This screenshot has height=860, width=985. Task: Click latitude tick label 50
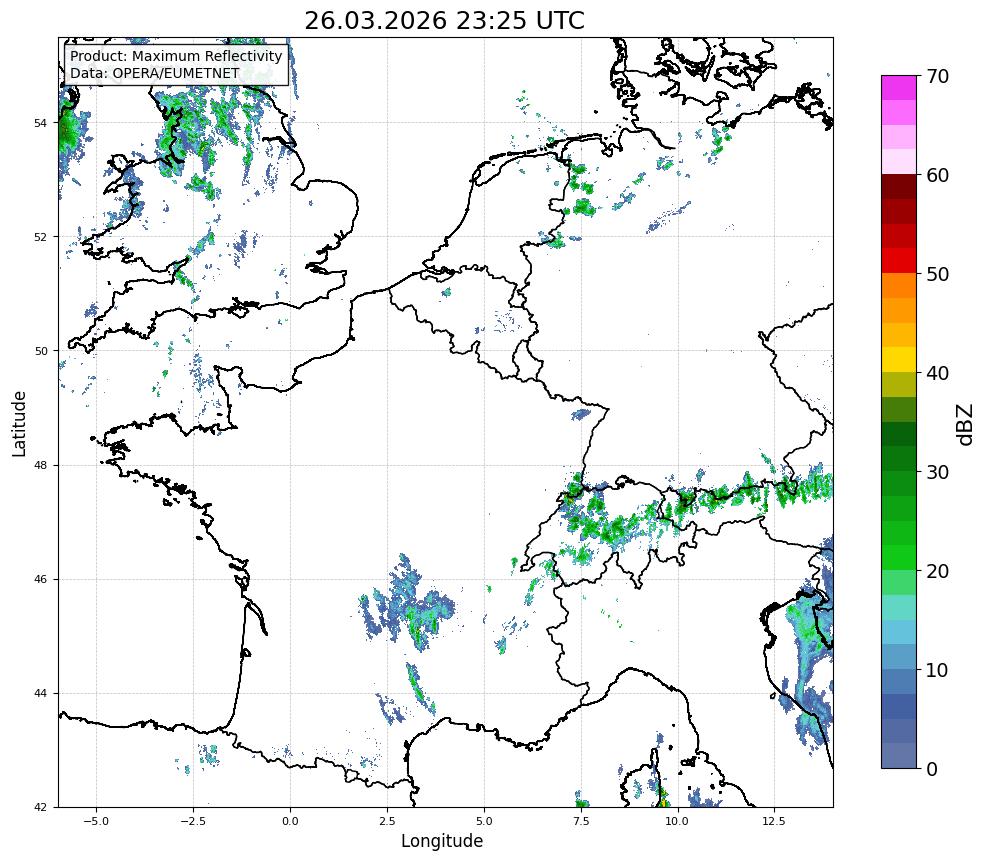[40, 351]
